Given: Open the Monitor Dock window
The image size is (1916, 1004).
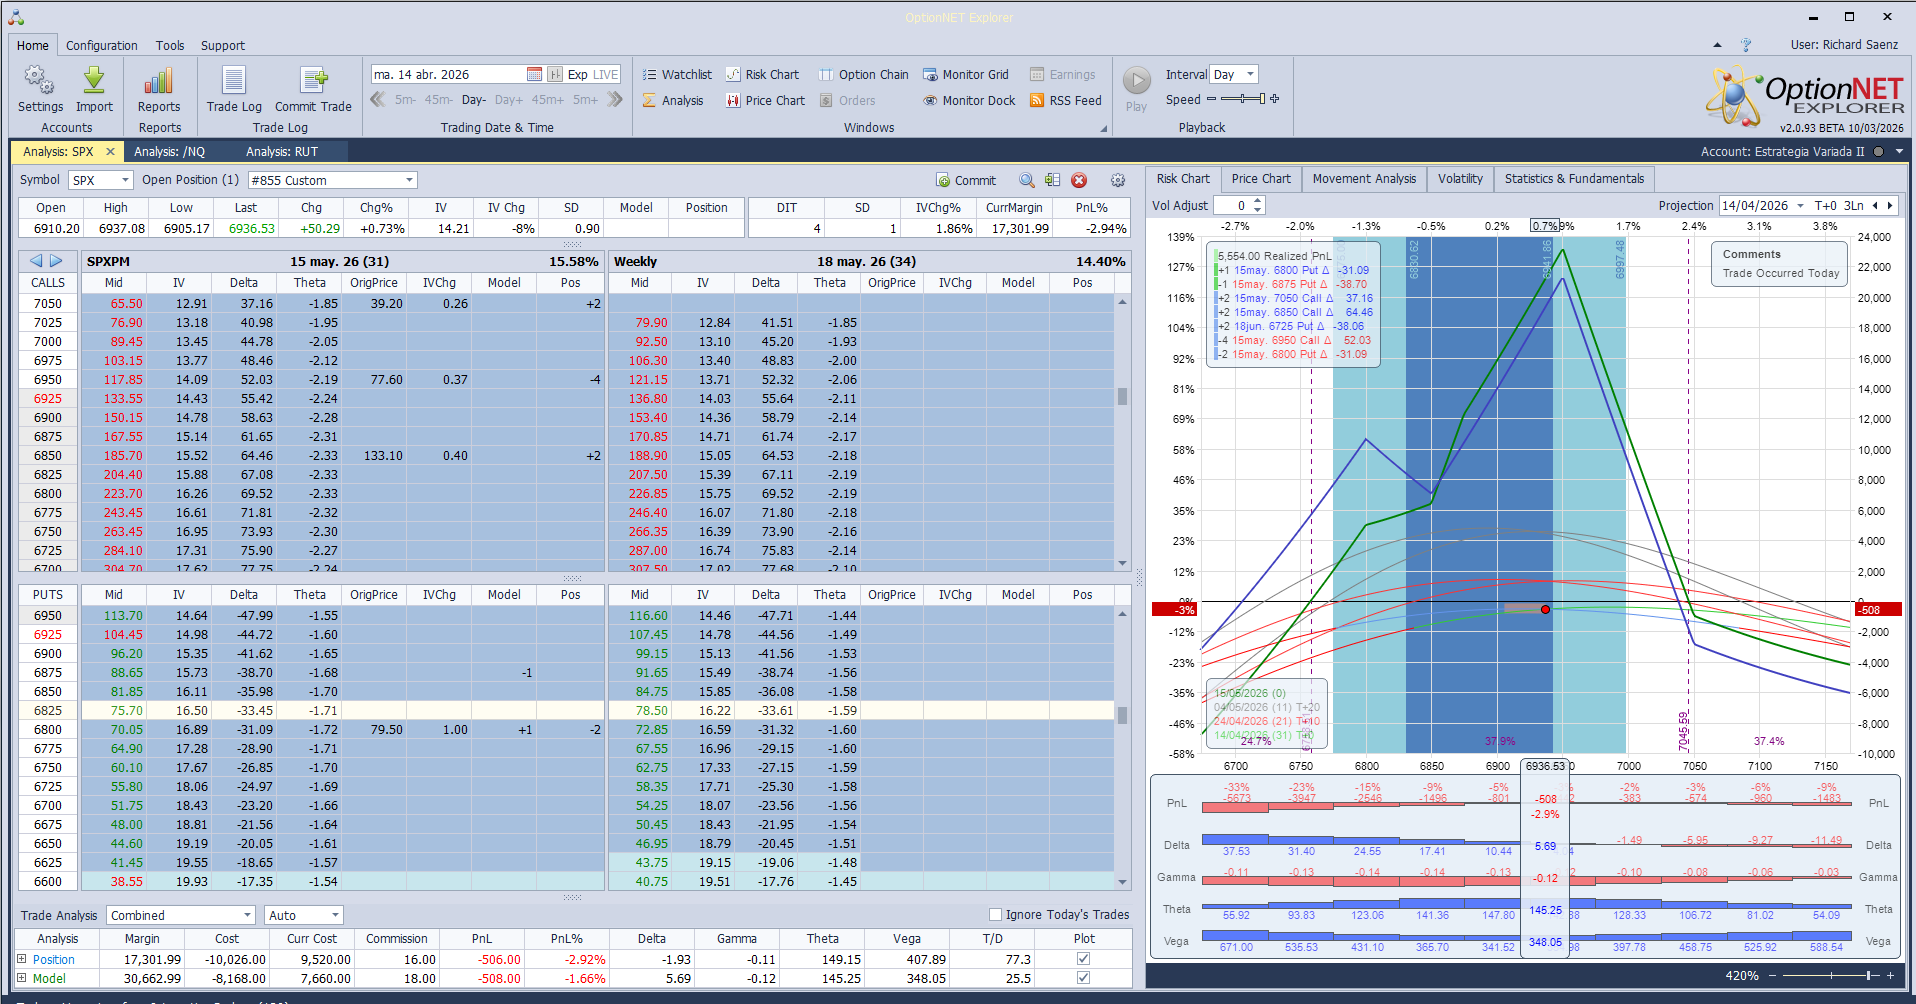Looking at the screenshot, I should pos(968,100).
